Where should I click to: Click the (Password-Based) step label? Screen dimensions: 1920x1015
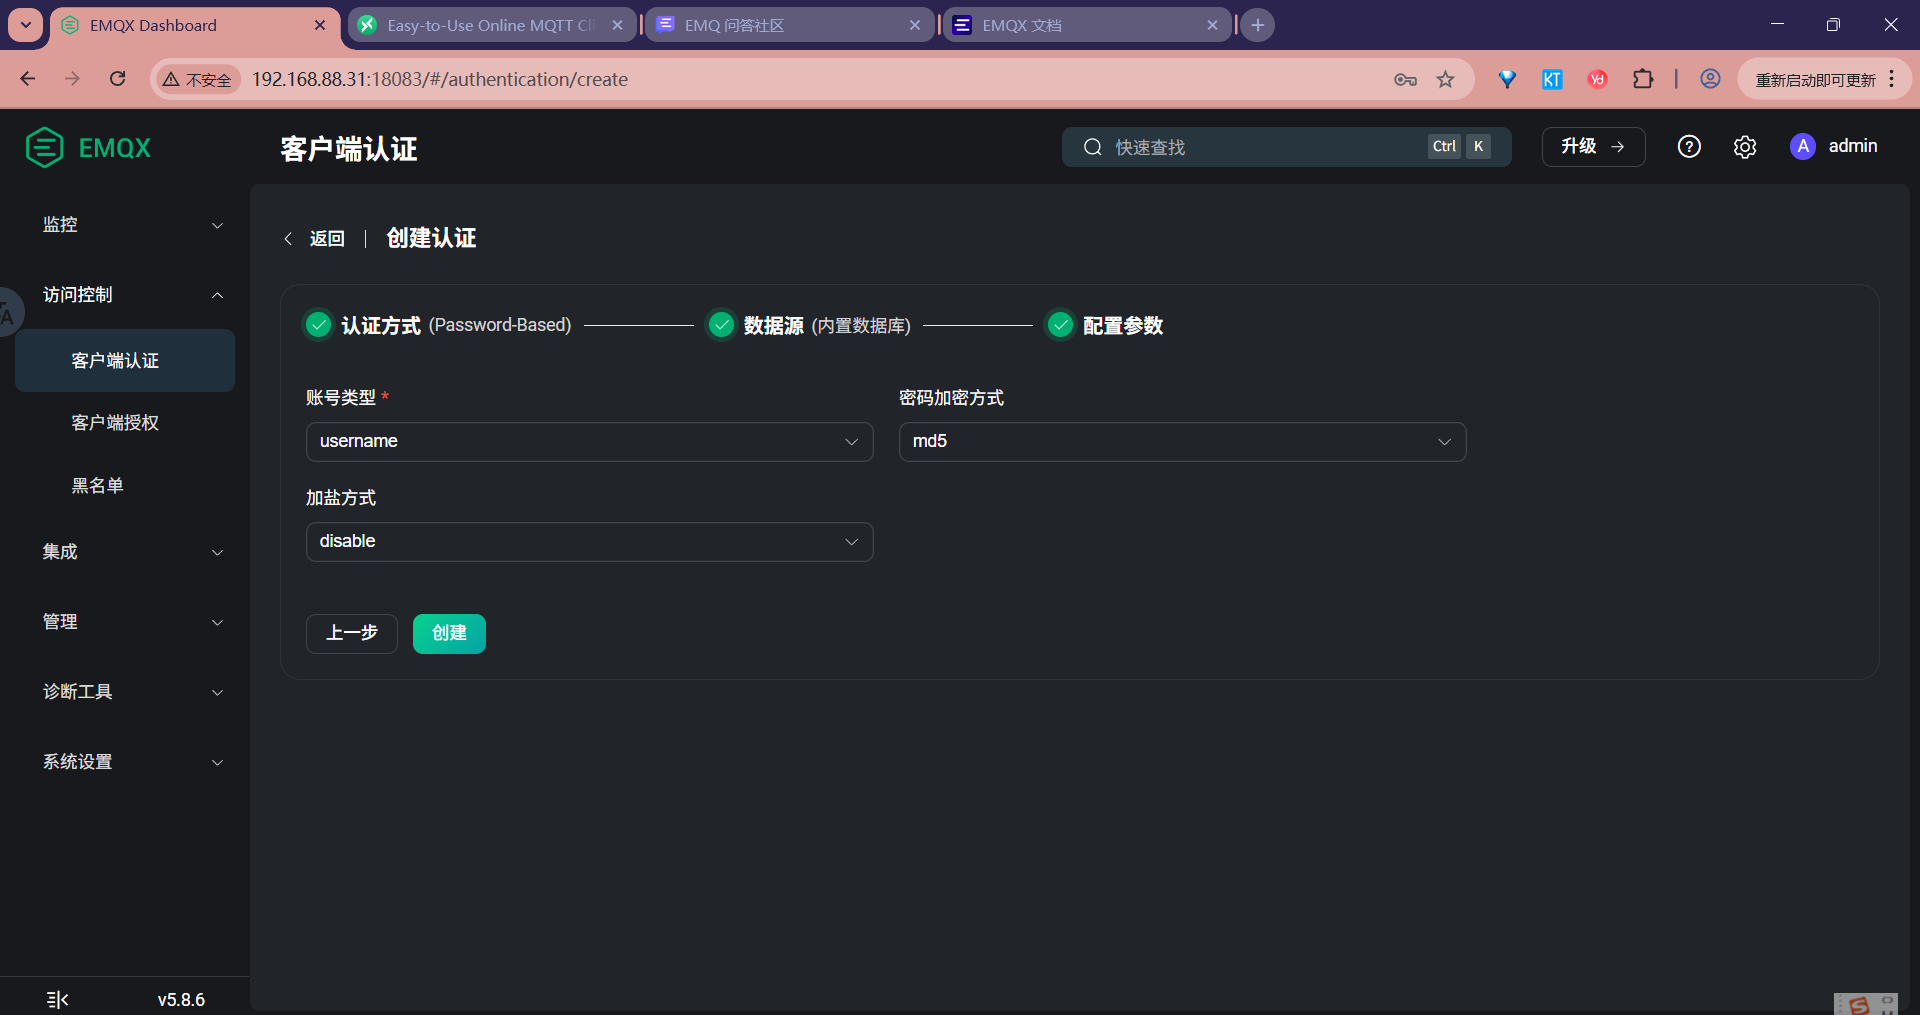pyautogui.click(x=500, y=325)
